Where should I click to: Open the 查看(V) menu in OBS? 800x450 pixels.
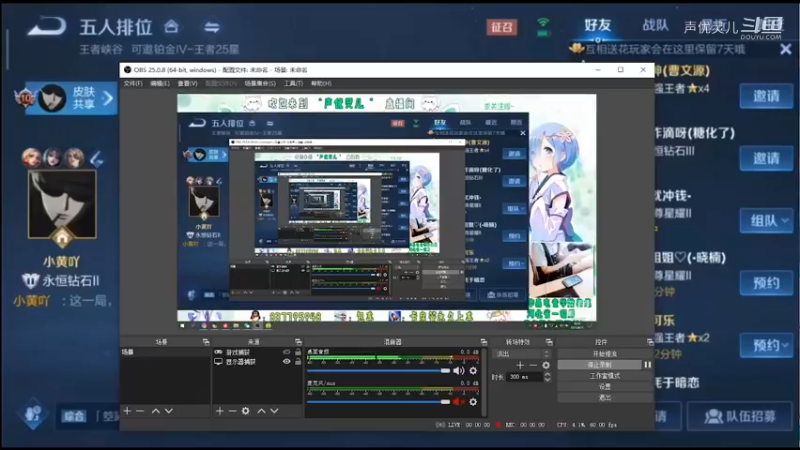coord(187,83)
